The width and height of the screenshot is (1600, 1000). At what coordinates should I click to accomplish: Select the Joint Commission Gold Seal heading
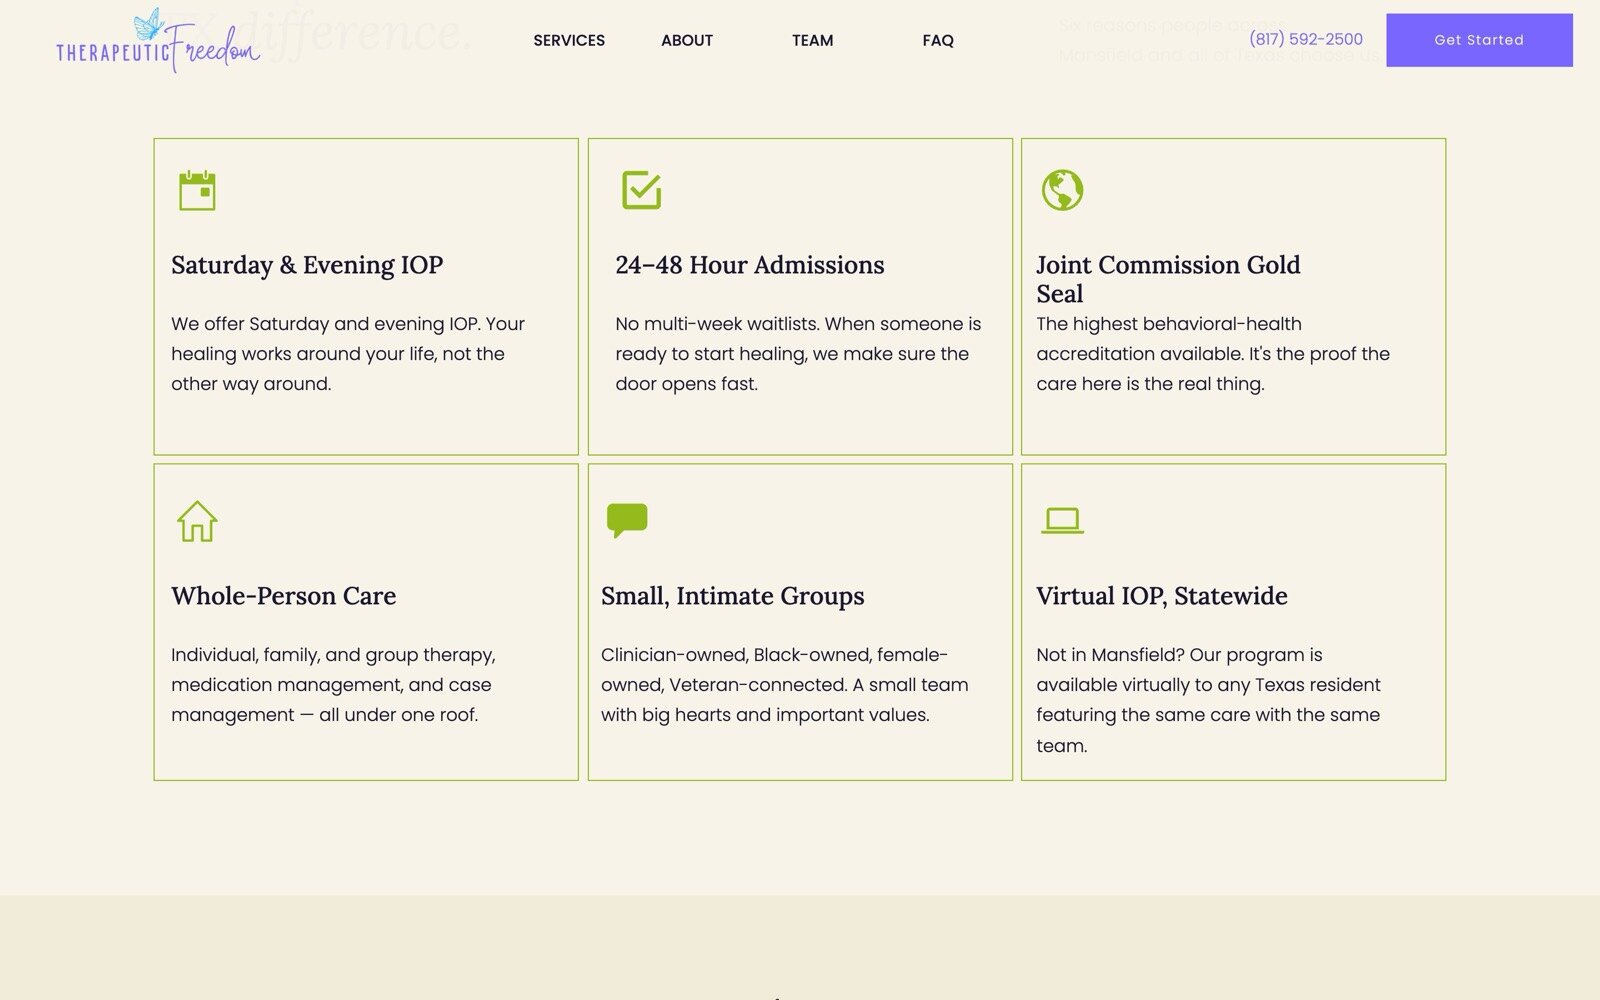1168,279
